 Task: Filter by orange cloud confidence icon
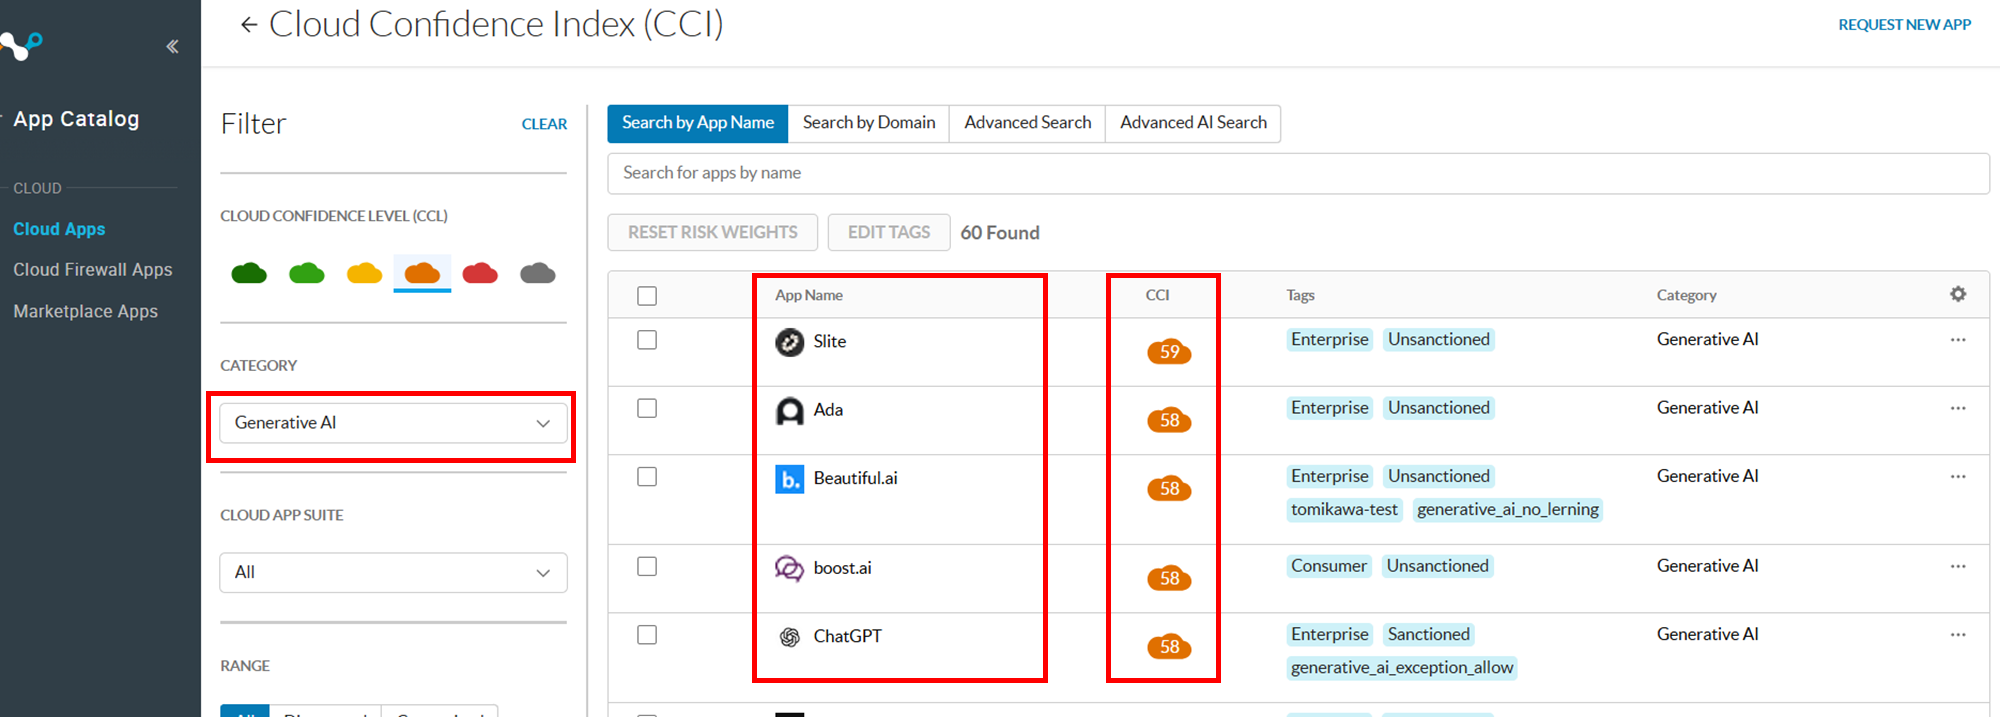point(422,273)
